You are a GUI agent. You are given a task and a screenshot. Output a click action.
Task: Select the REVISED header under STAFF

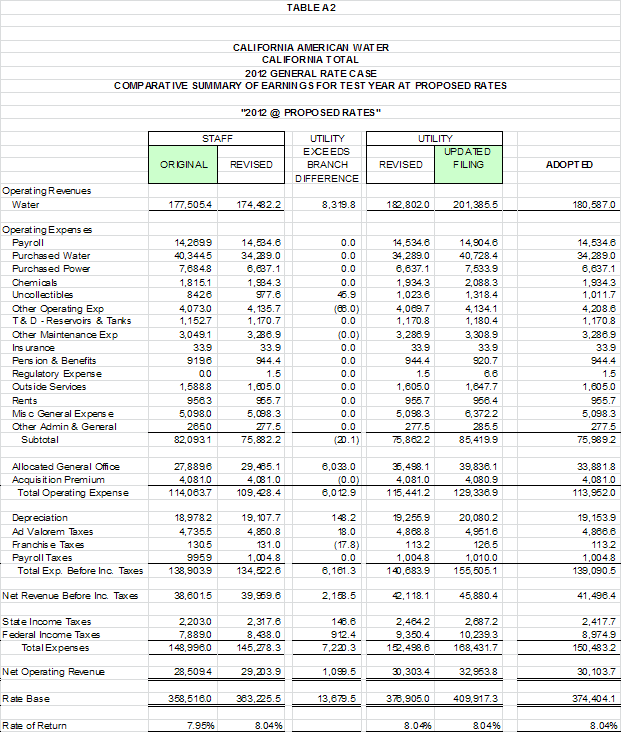pos(251,164)
